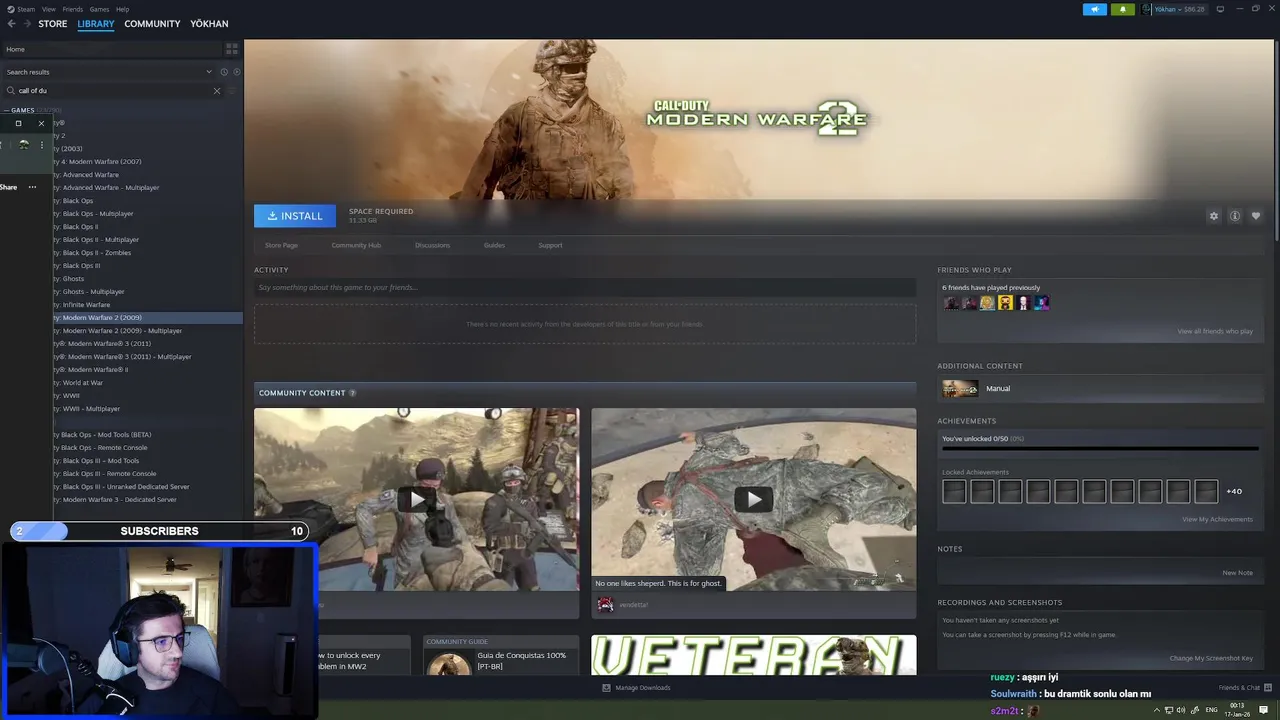Open the Manual additional content
This screenshot has width=1280, height=720.
1101,388
